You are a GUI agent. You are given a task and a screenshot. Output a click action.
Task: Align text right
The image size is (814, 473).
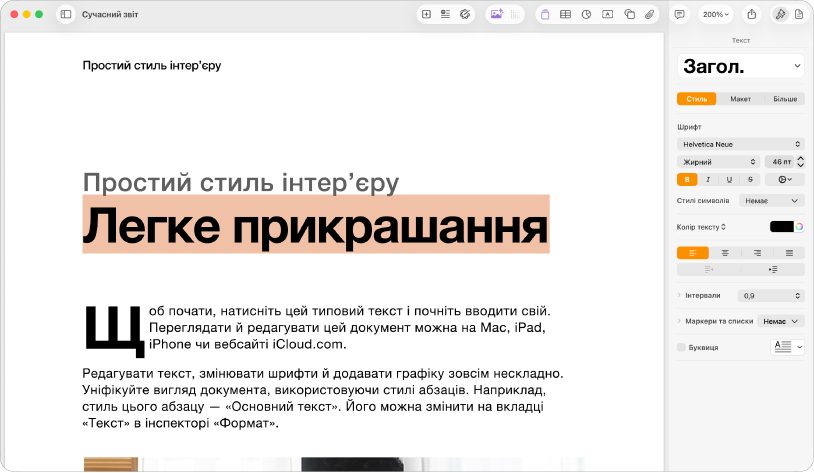757,253
